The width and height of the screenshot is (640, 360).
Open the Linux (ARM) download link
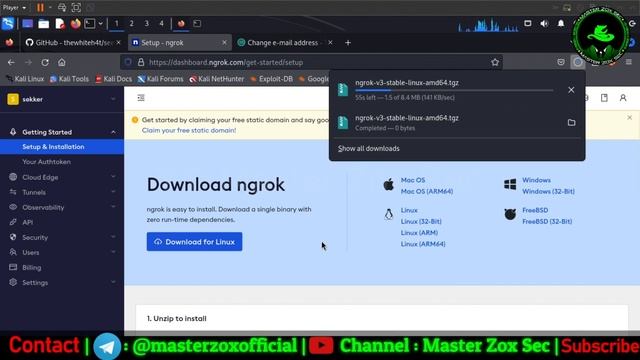(x=419, y=233)
